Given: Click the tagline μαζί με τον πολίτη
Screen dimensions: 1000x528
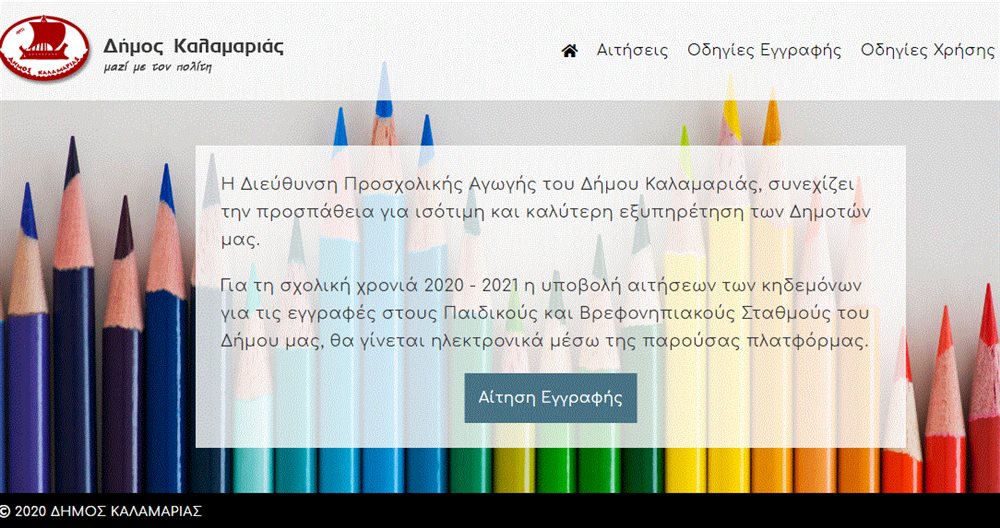Looking at the screenshot, I should coord(158,69).
